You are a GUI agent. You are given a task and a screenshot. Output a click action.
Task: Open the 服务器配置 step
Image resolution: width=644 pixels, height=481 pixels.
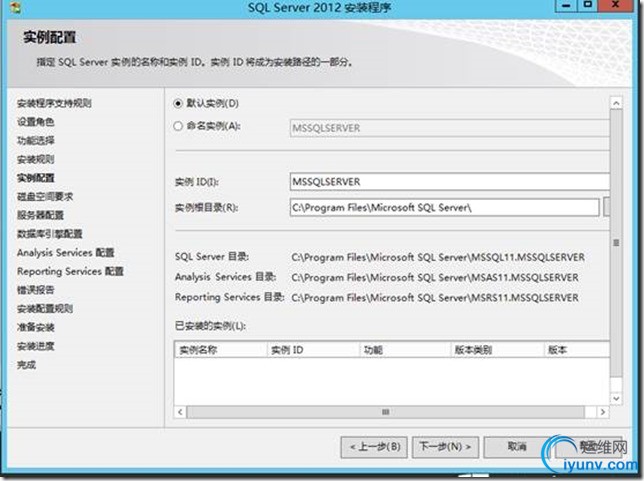(40, 215)
